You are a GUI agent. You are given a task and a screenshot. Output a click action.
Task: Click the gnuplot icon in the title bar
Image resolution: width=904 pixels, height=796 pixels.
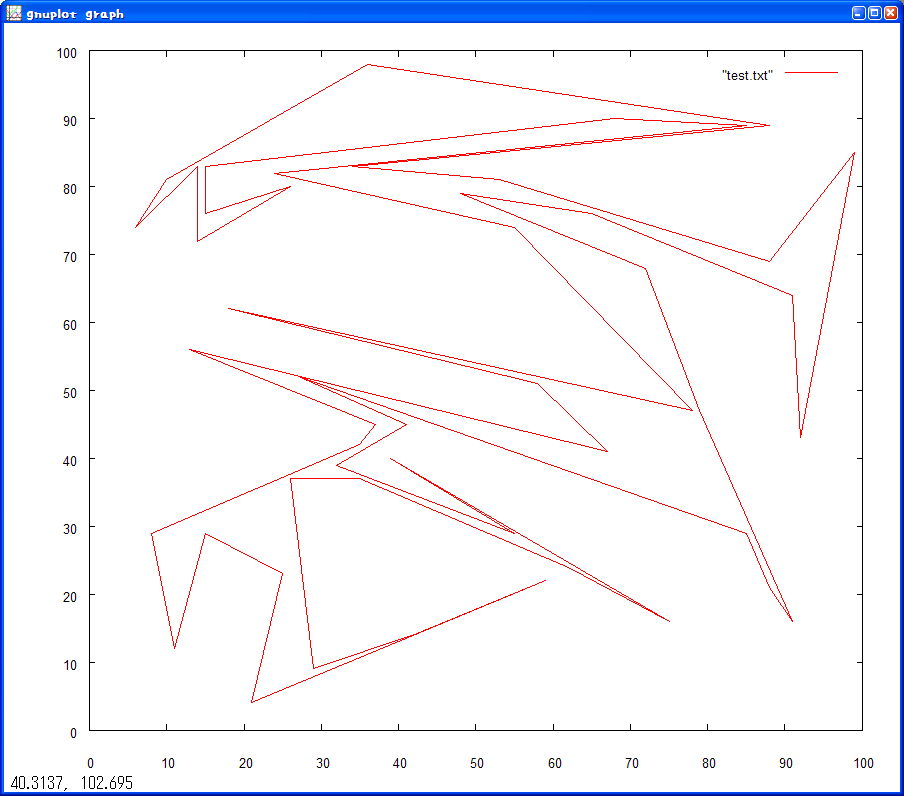coord(13,13)
